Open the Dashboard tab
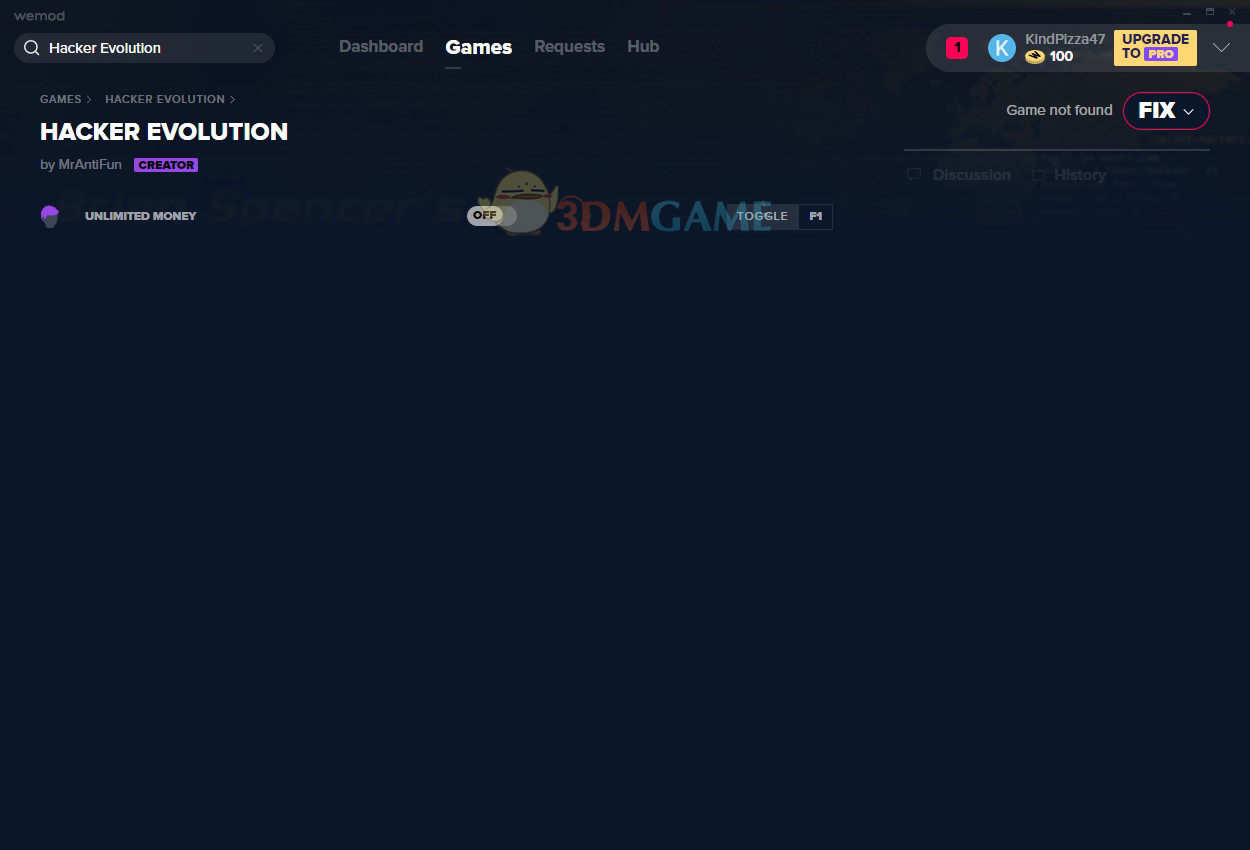The height and width of the screenshot is (850, 1250). click(381, 47)
